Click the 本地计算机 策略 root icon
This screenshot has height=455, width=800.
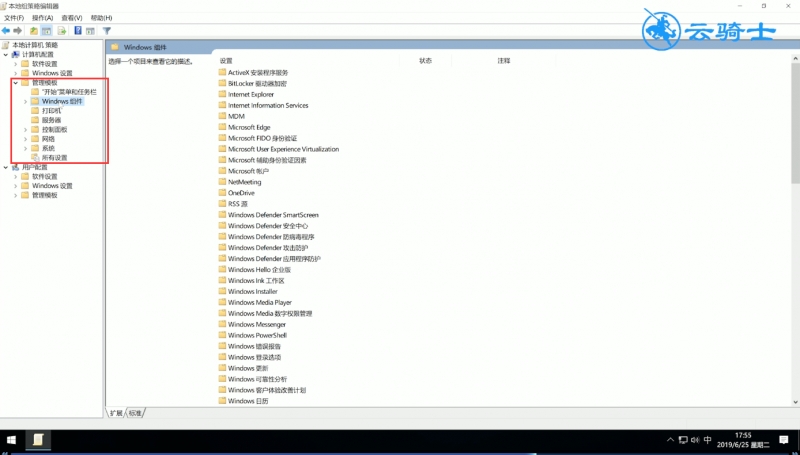tap(6, 45)
